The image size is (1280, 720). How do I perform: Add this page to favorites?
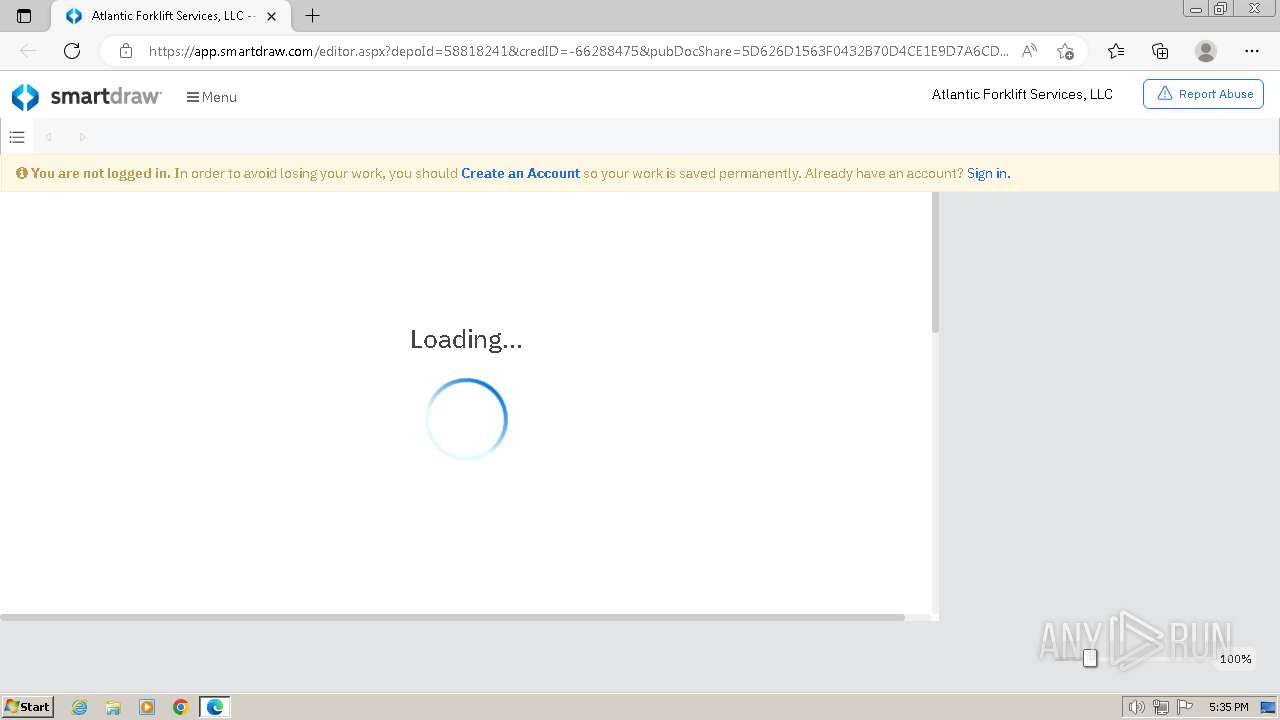click(1065, 51)
